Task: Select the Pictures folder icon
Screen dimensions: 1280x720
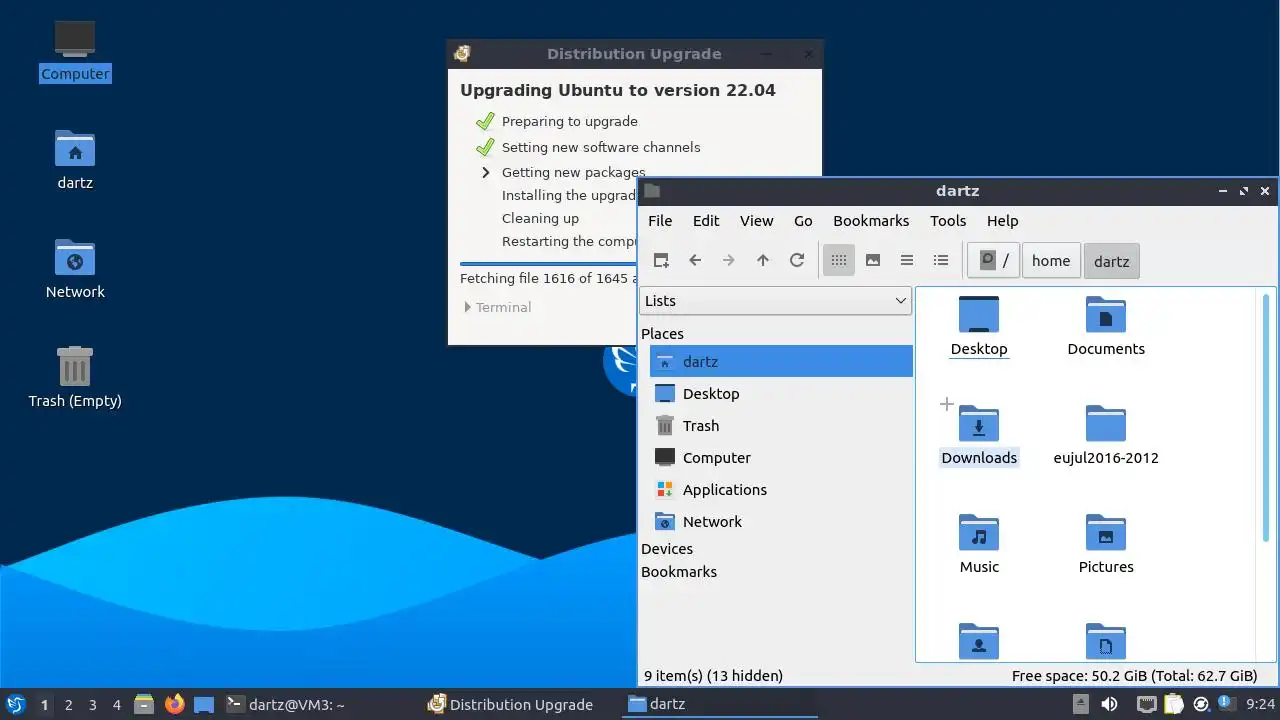Action: tap(1106, 533)
